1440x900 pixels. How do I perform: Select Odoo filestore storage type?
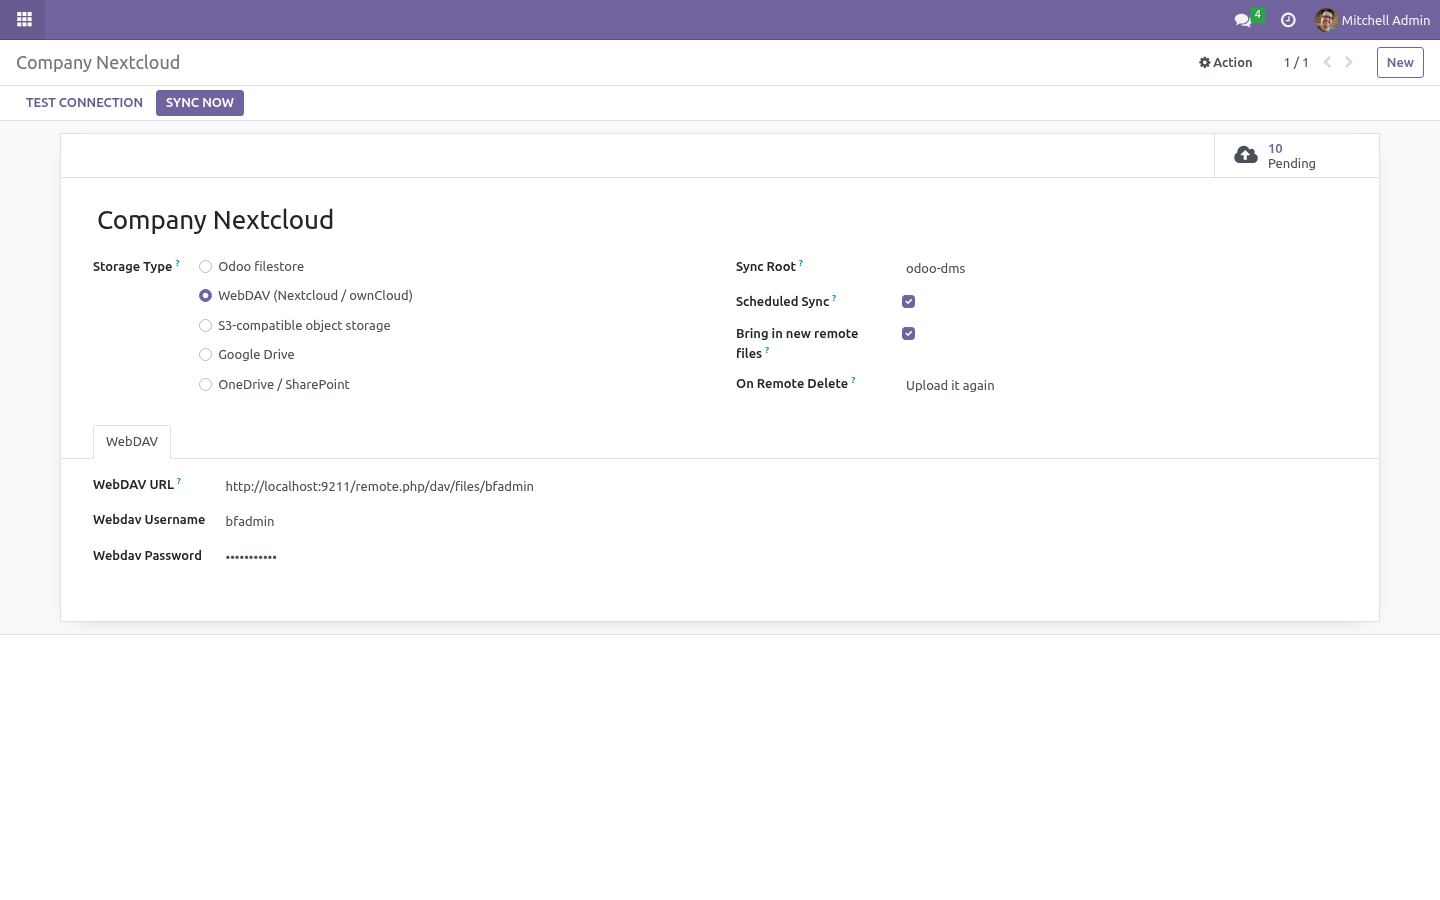point(205,266)
